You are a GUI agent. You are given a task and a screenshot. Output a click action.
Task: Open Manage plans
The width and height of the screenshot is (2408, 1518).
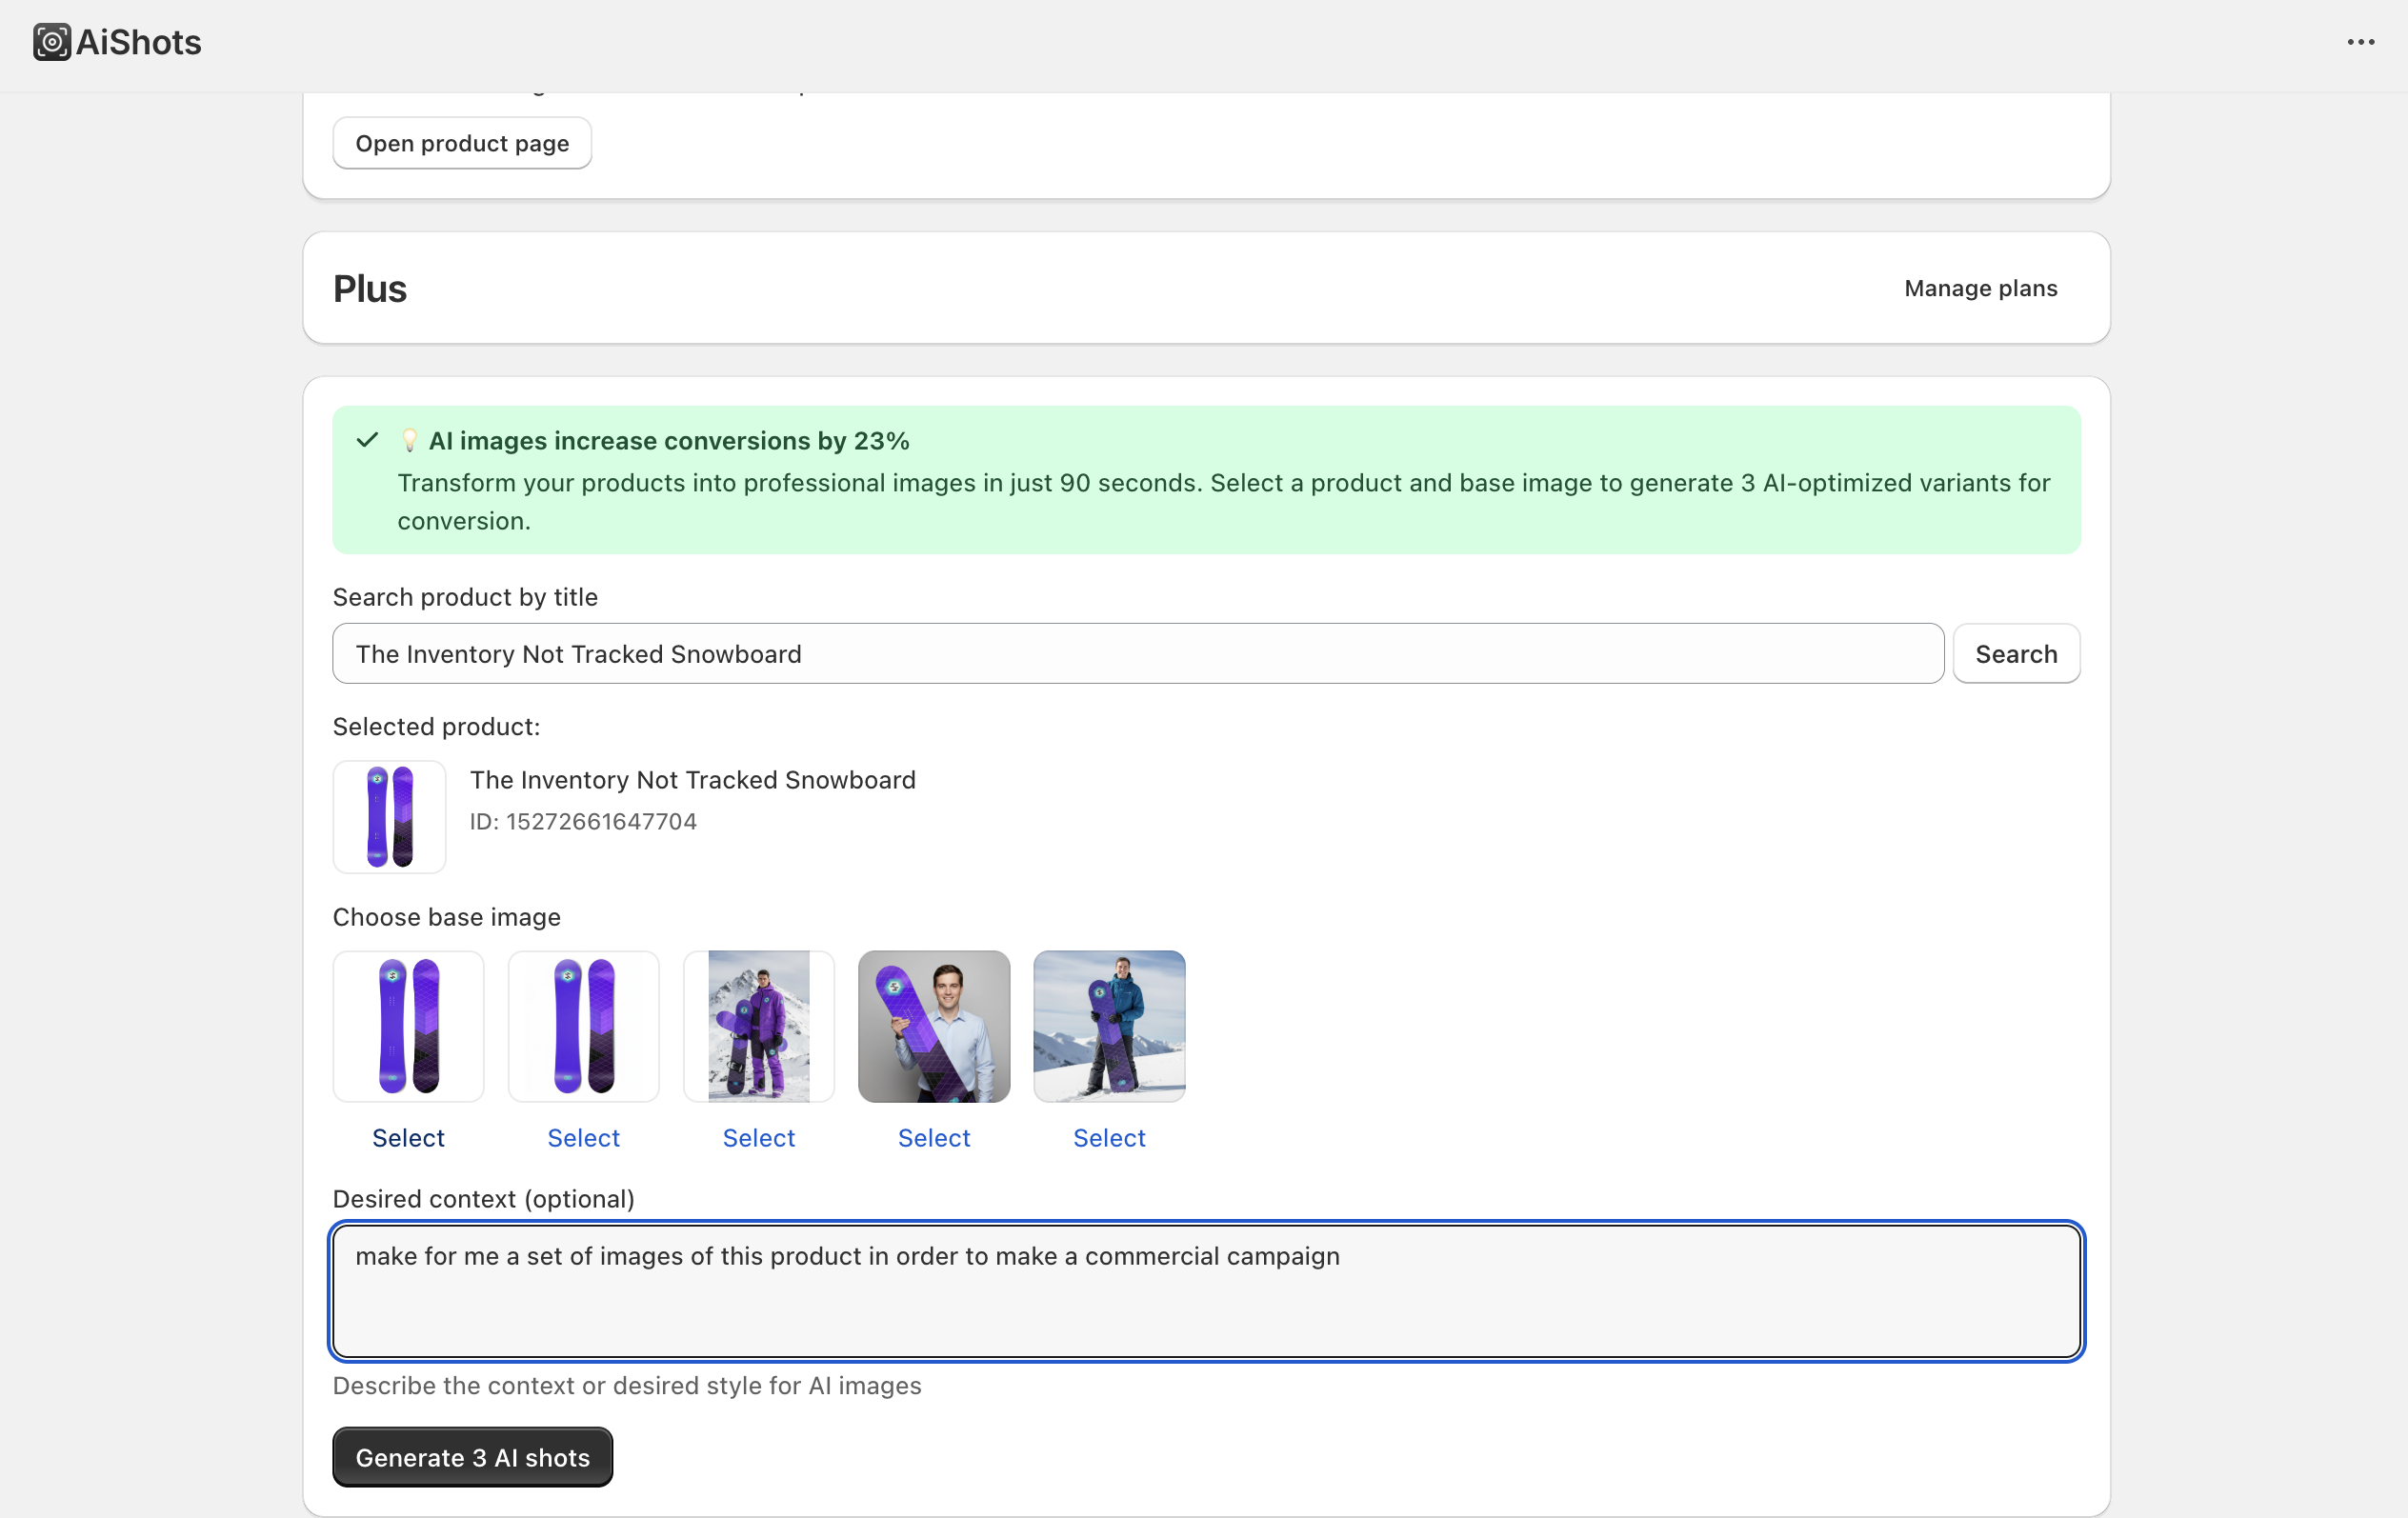tap(1979, 288)
